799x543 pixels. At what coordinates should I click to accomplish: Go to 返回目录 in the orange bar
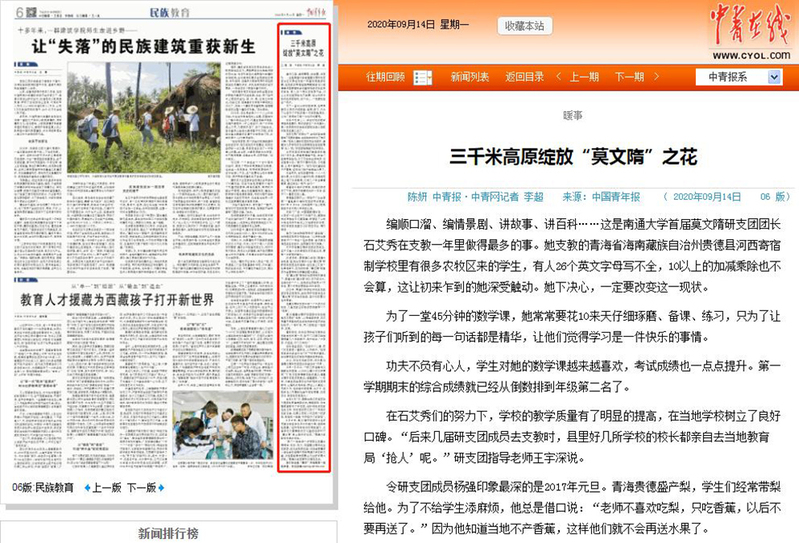coord(524,77)
